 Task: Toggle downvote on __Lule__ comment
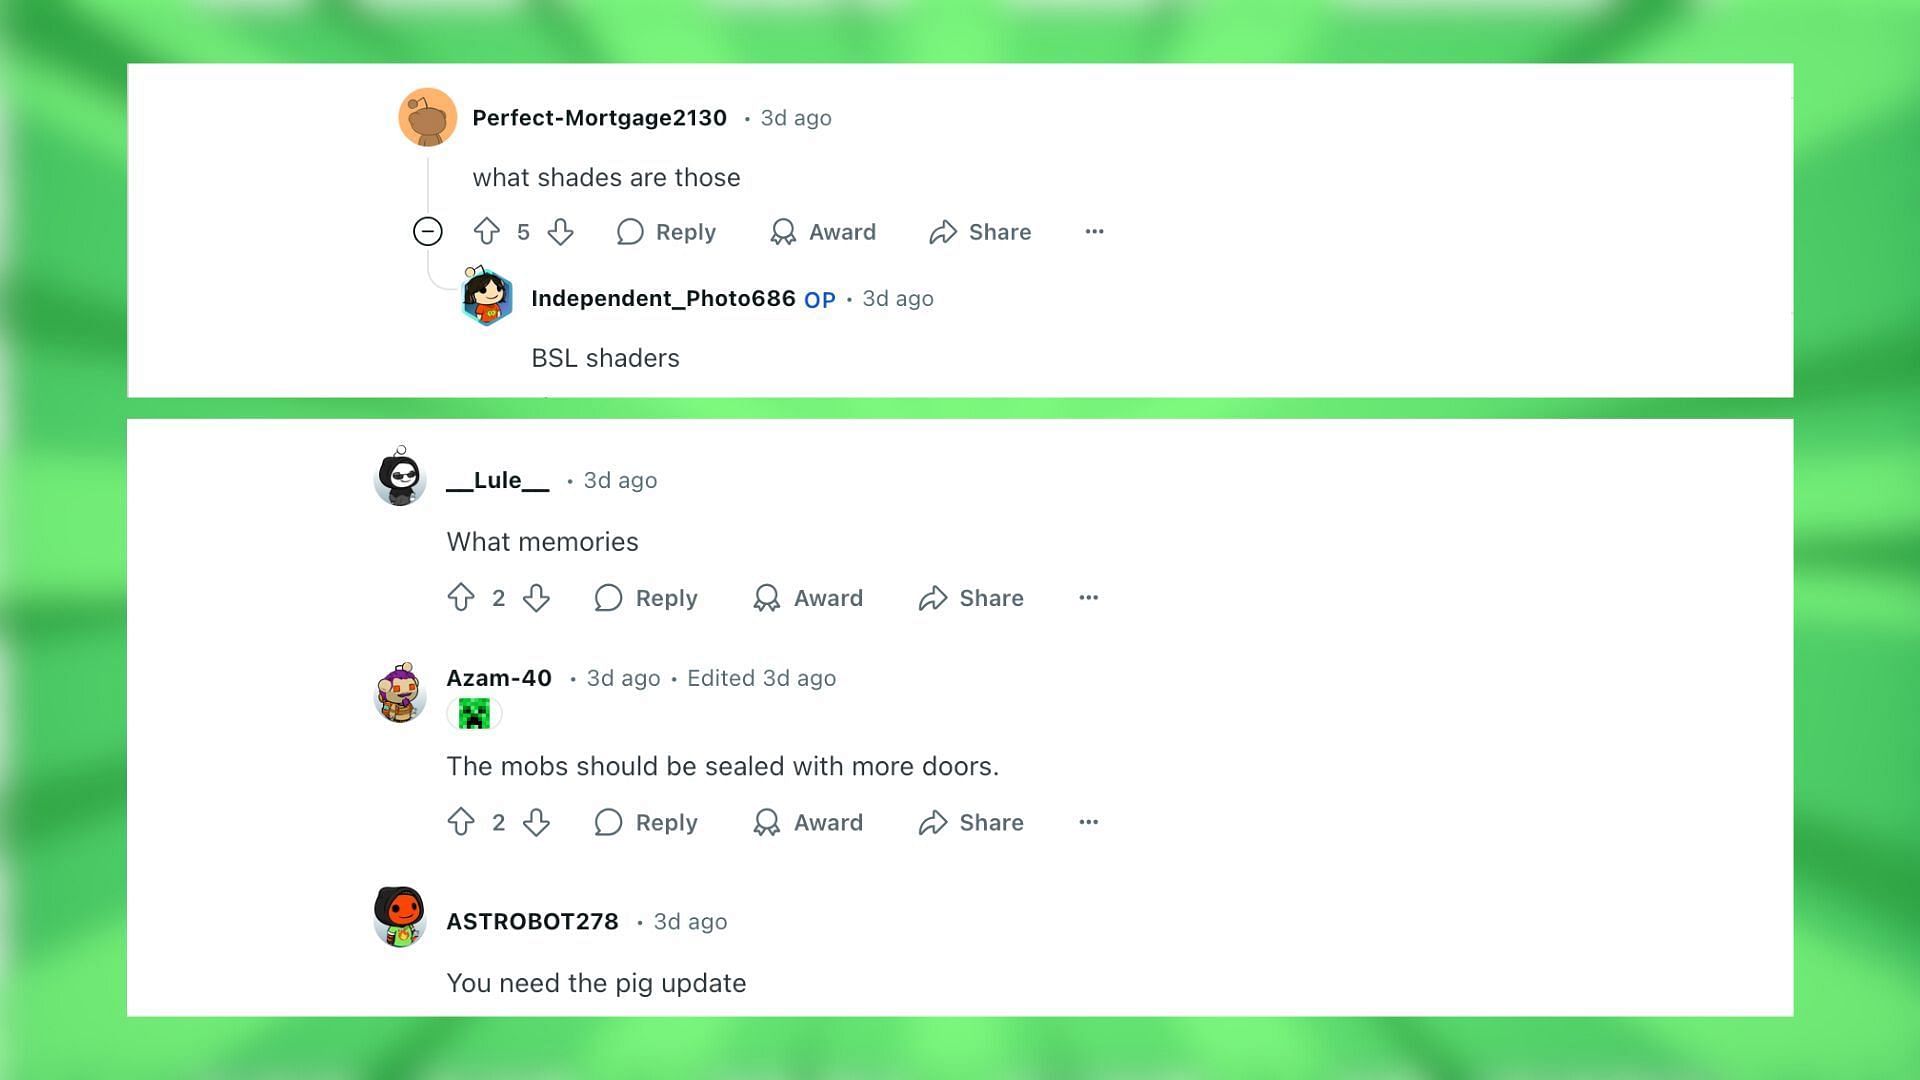coord(535,597)
